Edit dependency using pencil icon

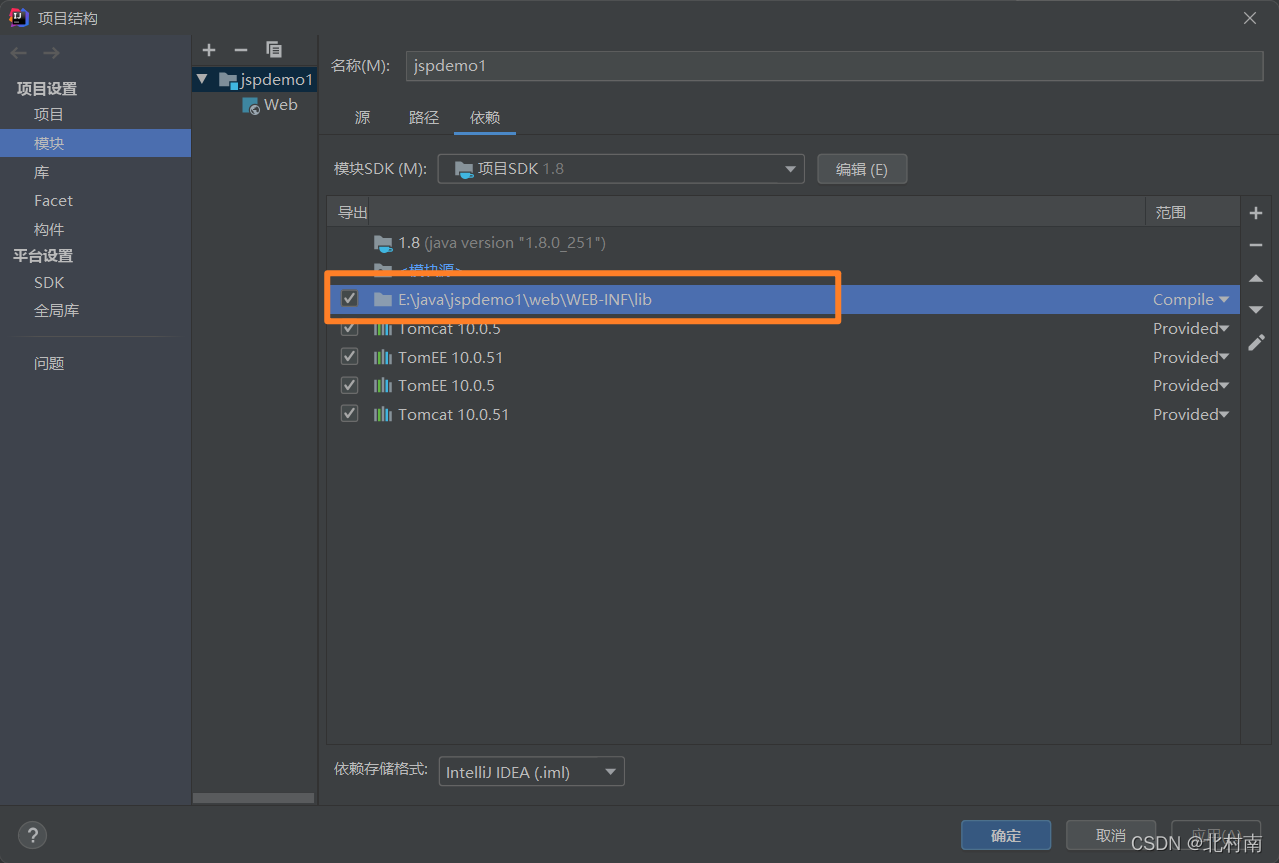(x=1257, y=342)
